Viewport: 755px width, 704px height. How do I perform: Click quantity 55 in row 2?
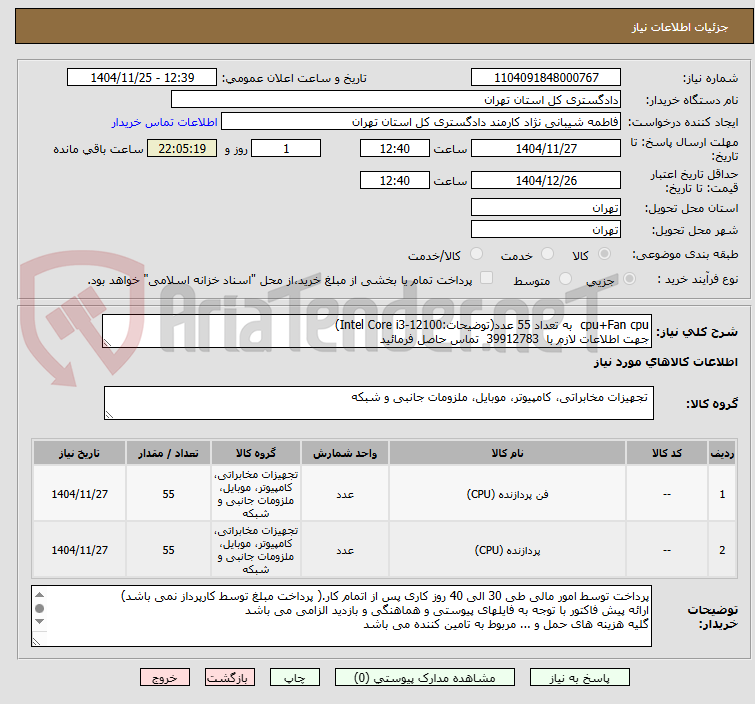tap(168, 550)
